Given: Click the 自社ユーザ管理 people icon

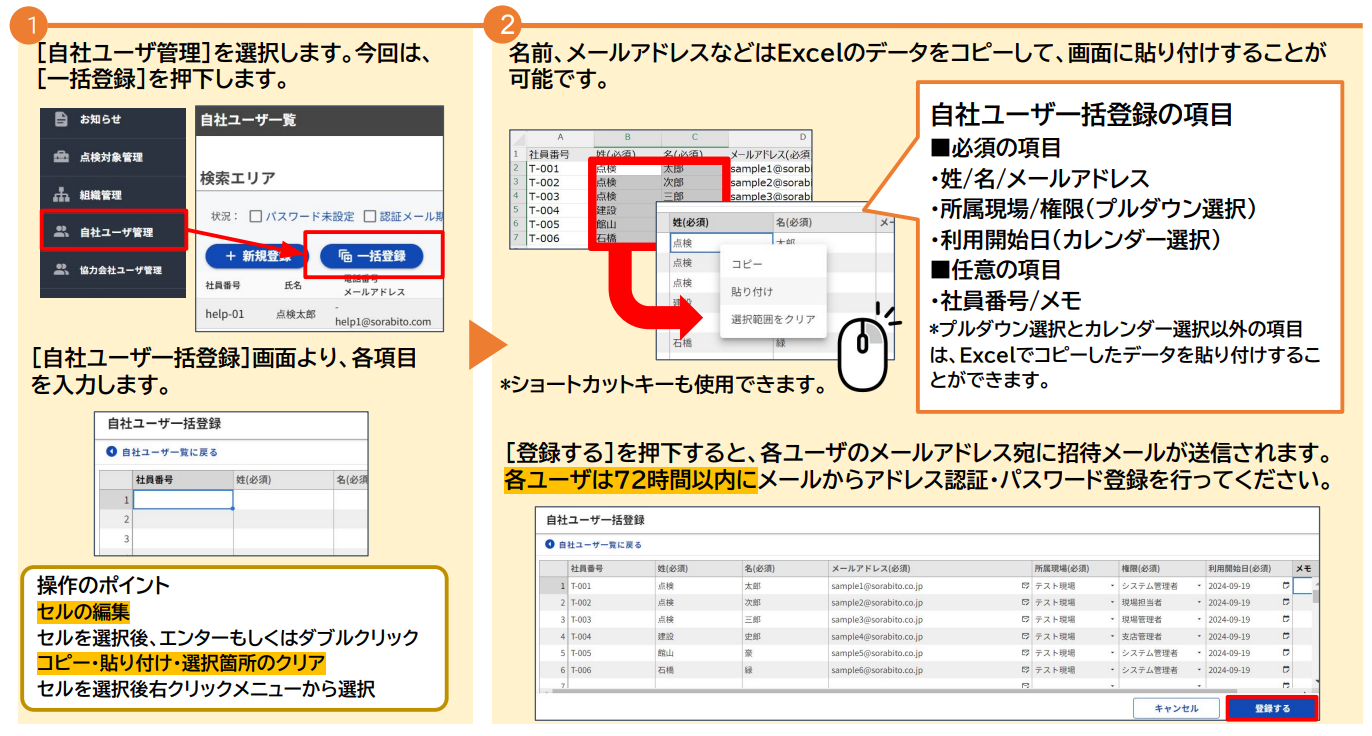Looking at the screenshot, I should tap(62, 232).
